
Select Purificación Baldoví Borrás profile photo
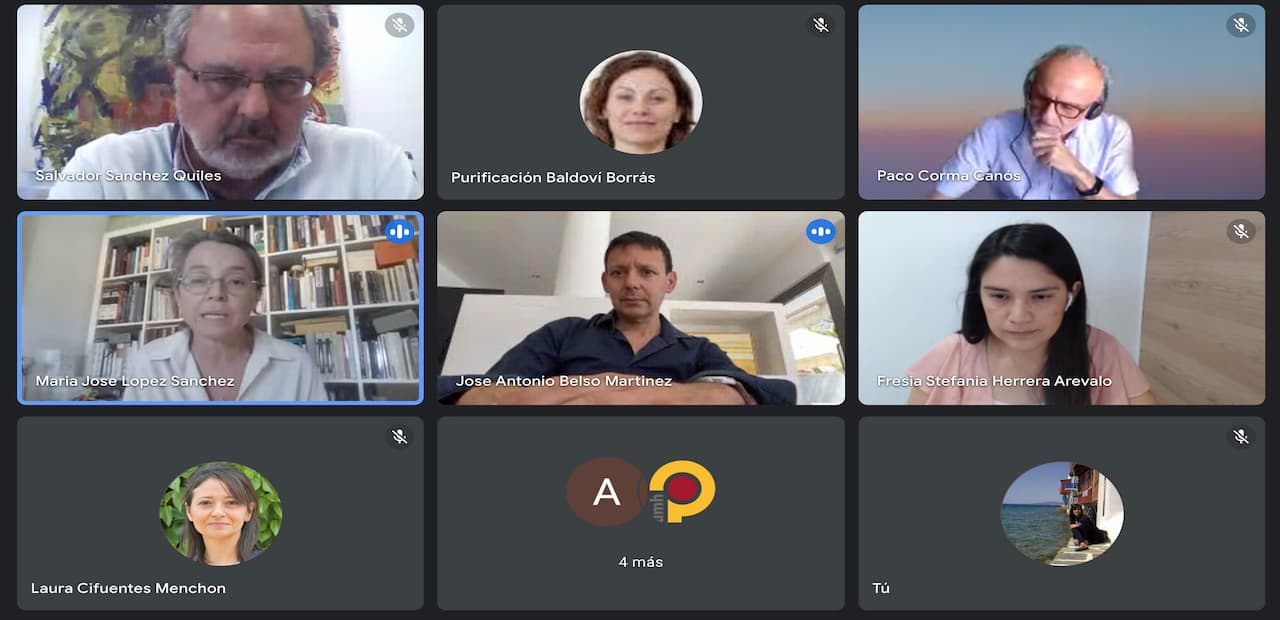pos(641,102)
